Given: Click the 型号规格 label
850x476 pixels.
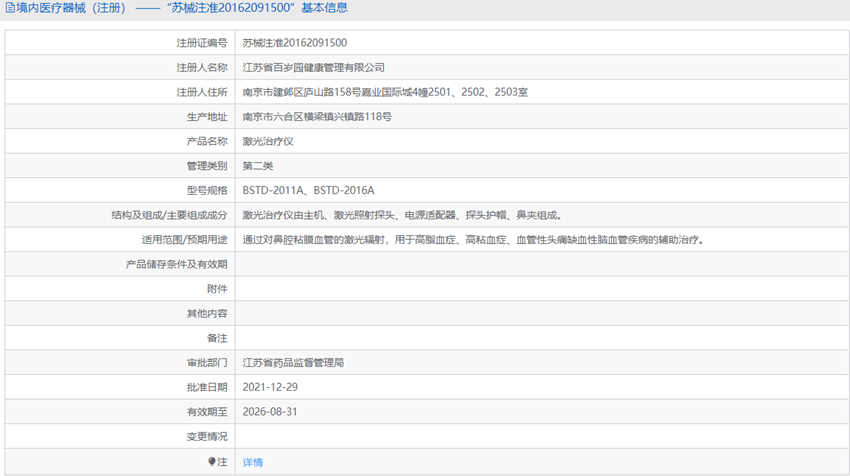Looking at the screenshot, I should click(x=207, y=190).
